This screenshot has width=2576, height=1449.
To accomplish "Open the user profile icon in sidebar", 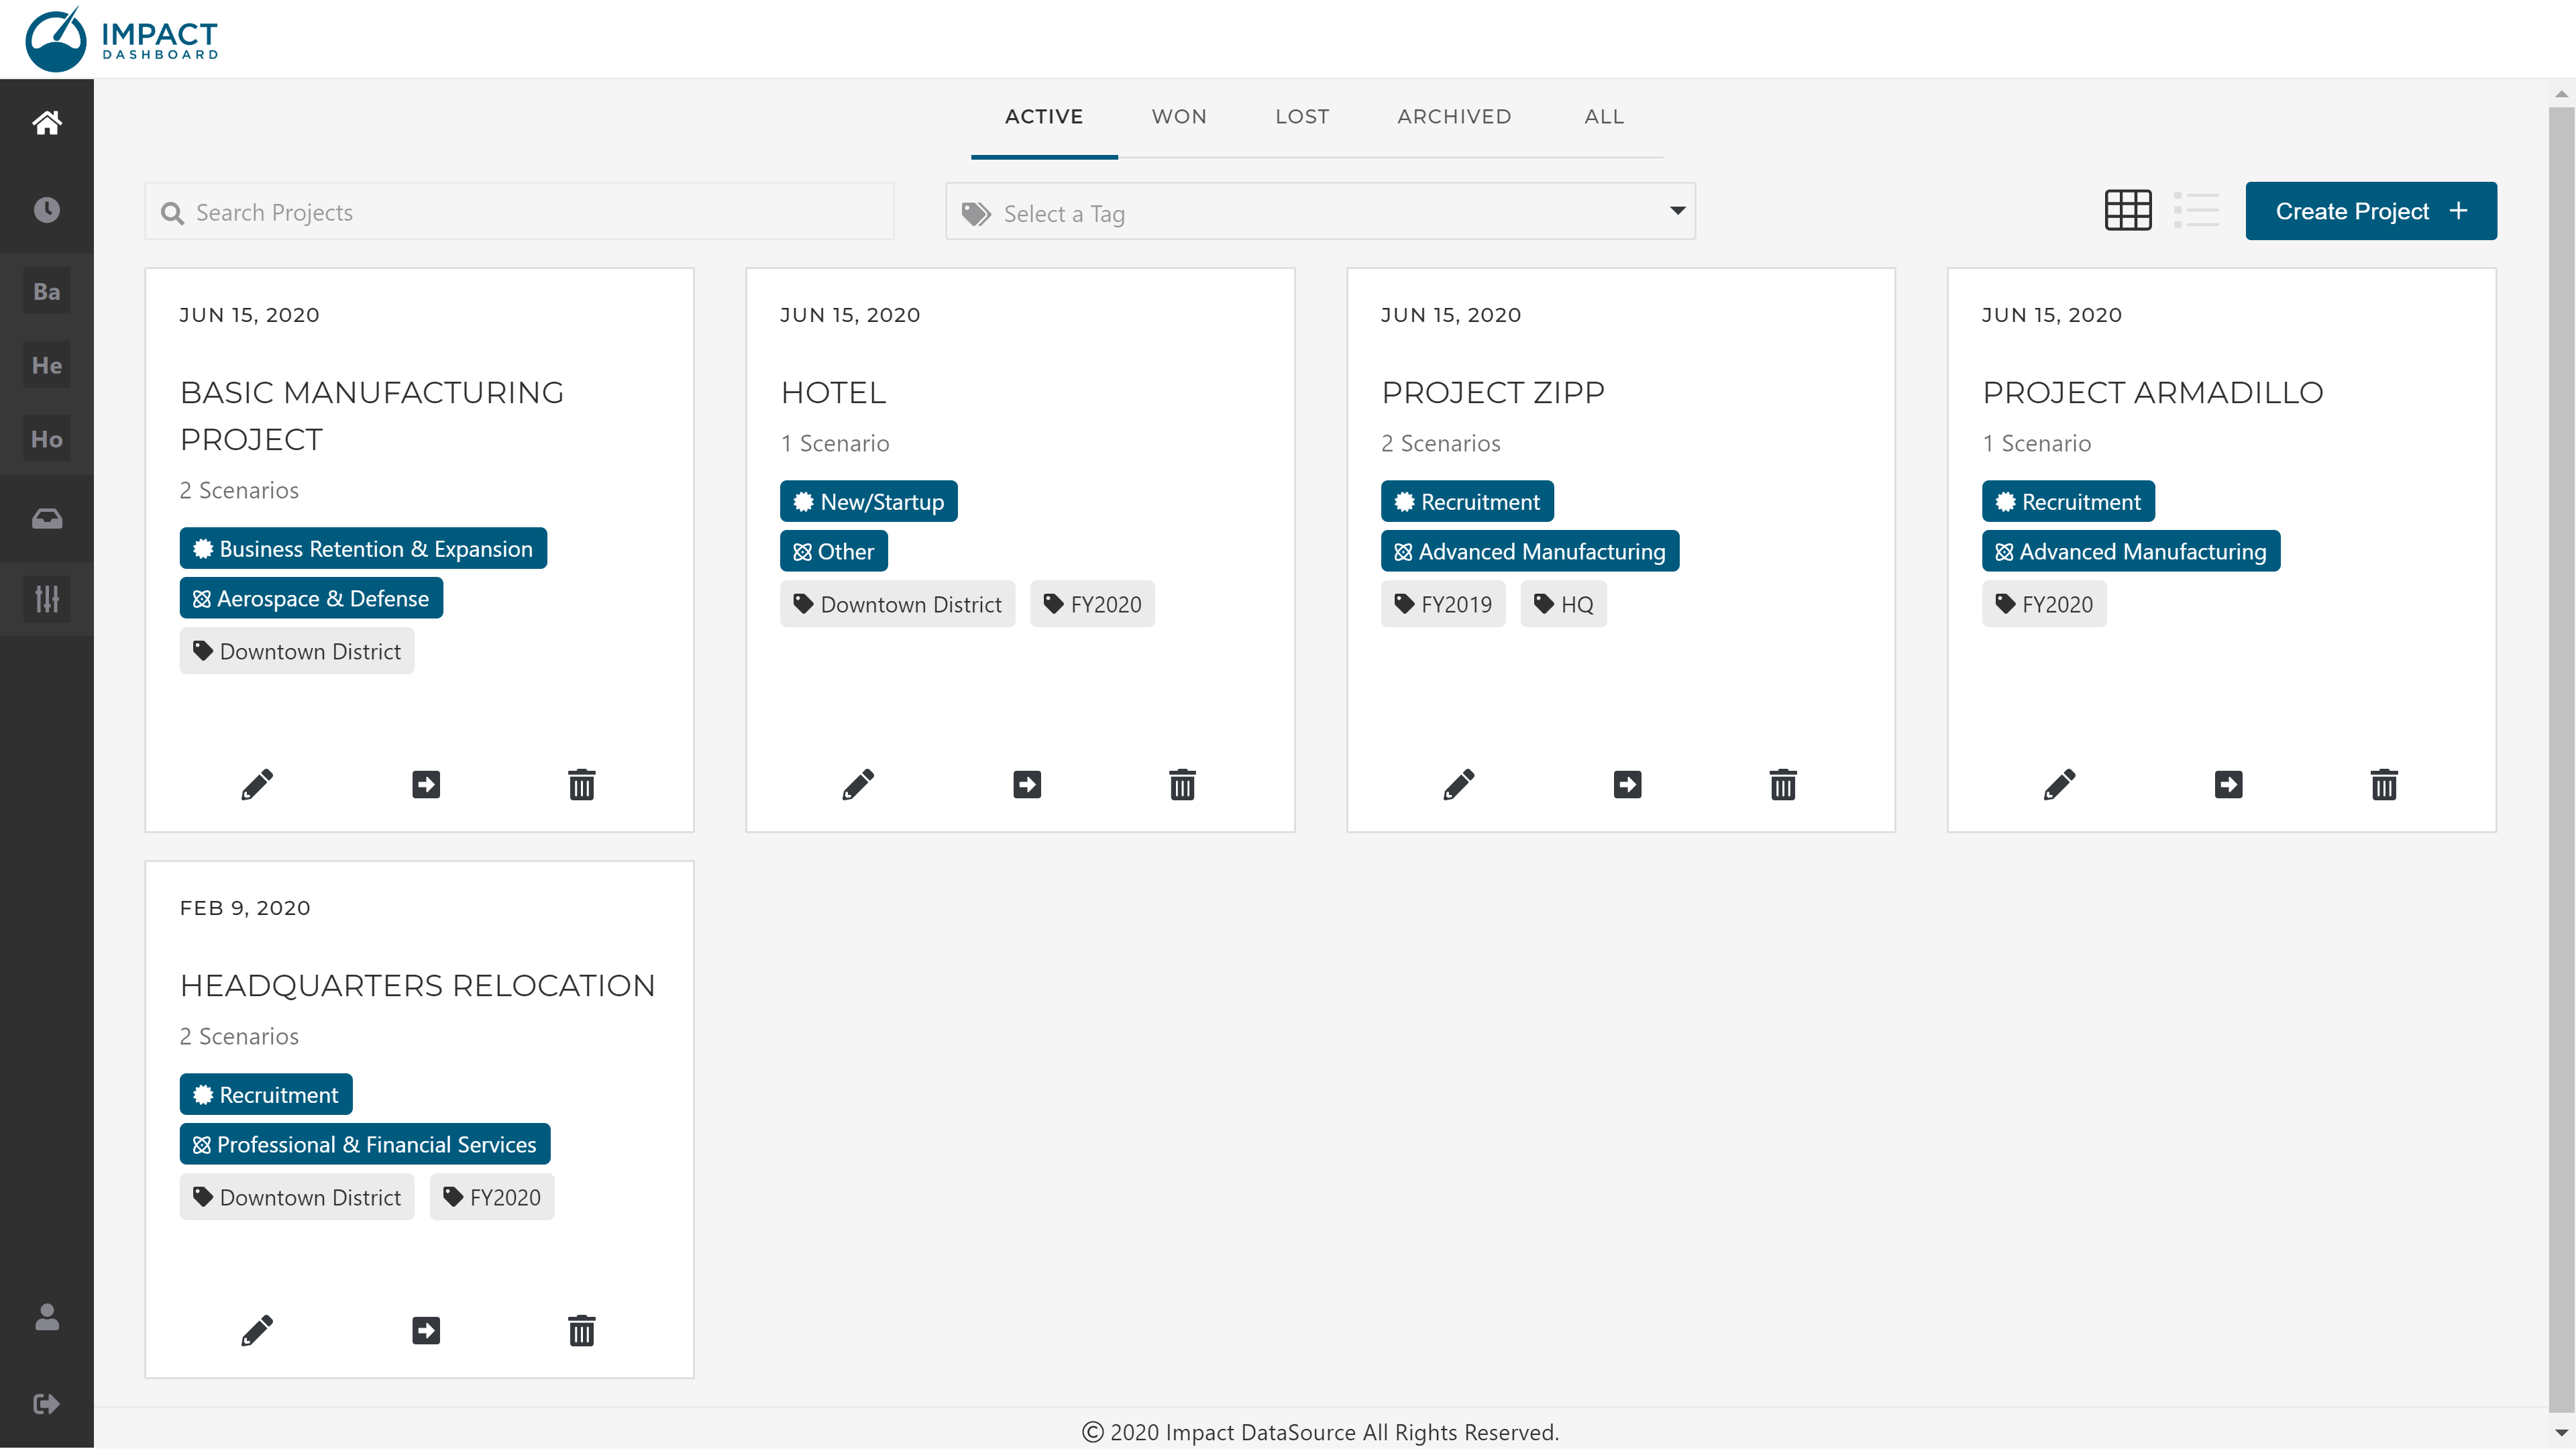I will tap(47, 1317).
